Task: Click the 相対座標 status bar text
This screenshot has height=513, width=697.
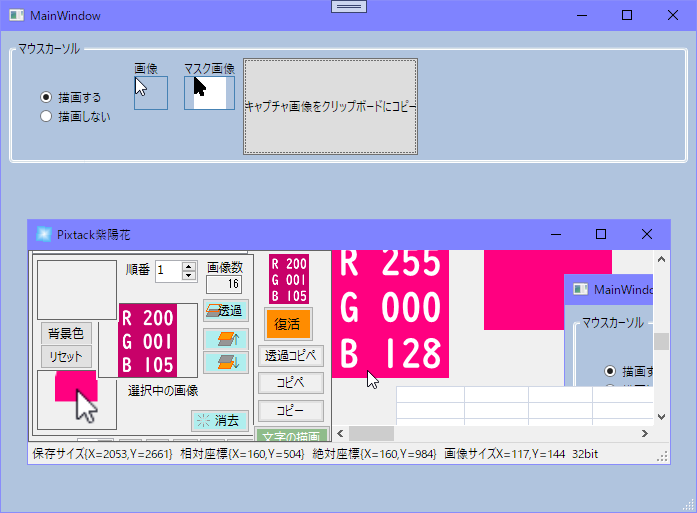Action: pos(242,454)
